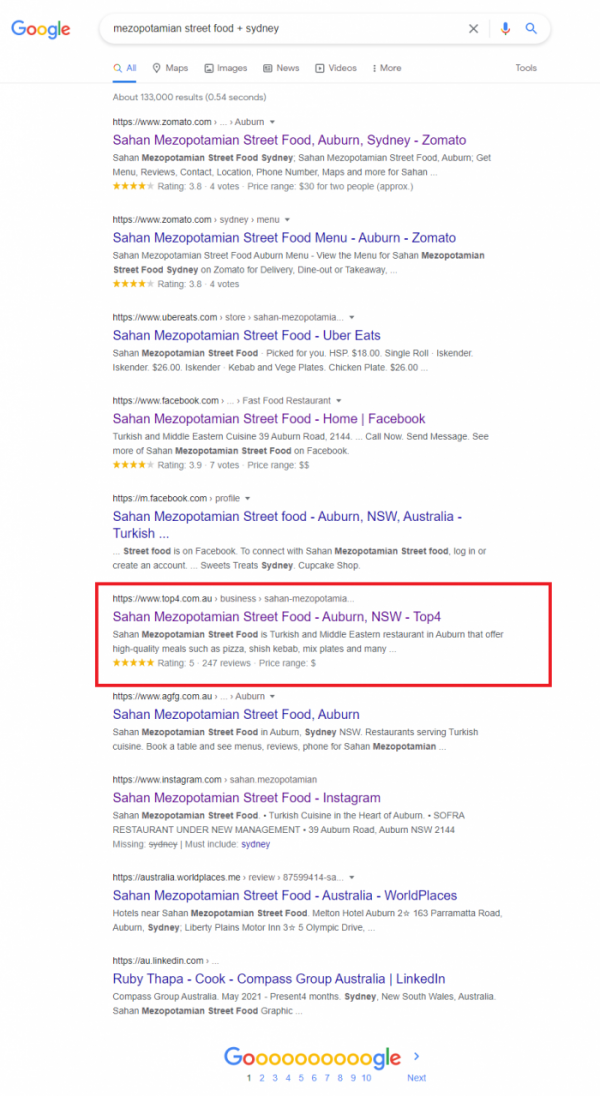Open the News results tab

(x=281, y=68)
